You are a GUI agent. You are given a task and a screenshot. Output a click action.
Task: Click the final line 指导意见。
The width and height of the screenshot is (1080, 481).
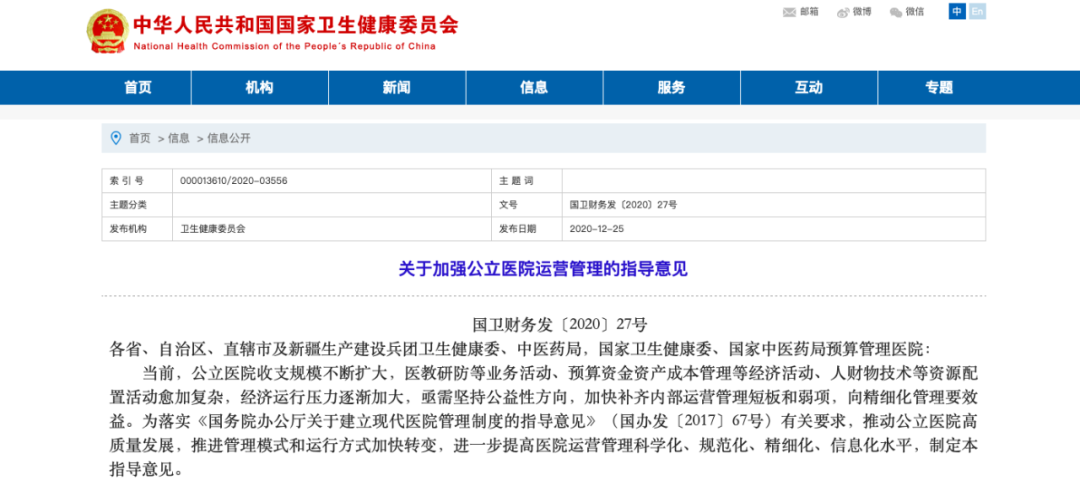[x=147, y=471]
